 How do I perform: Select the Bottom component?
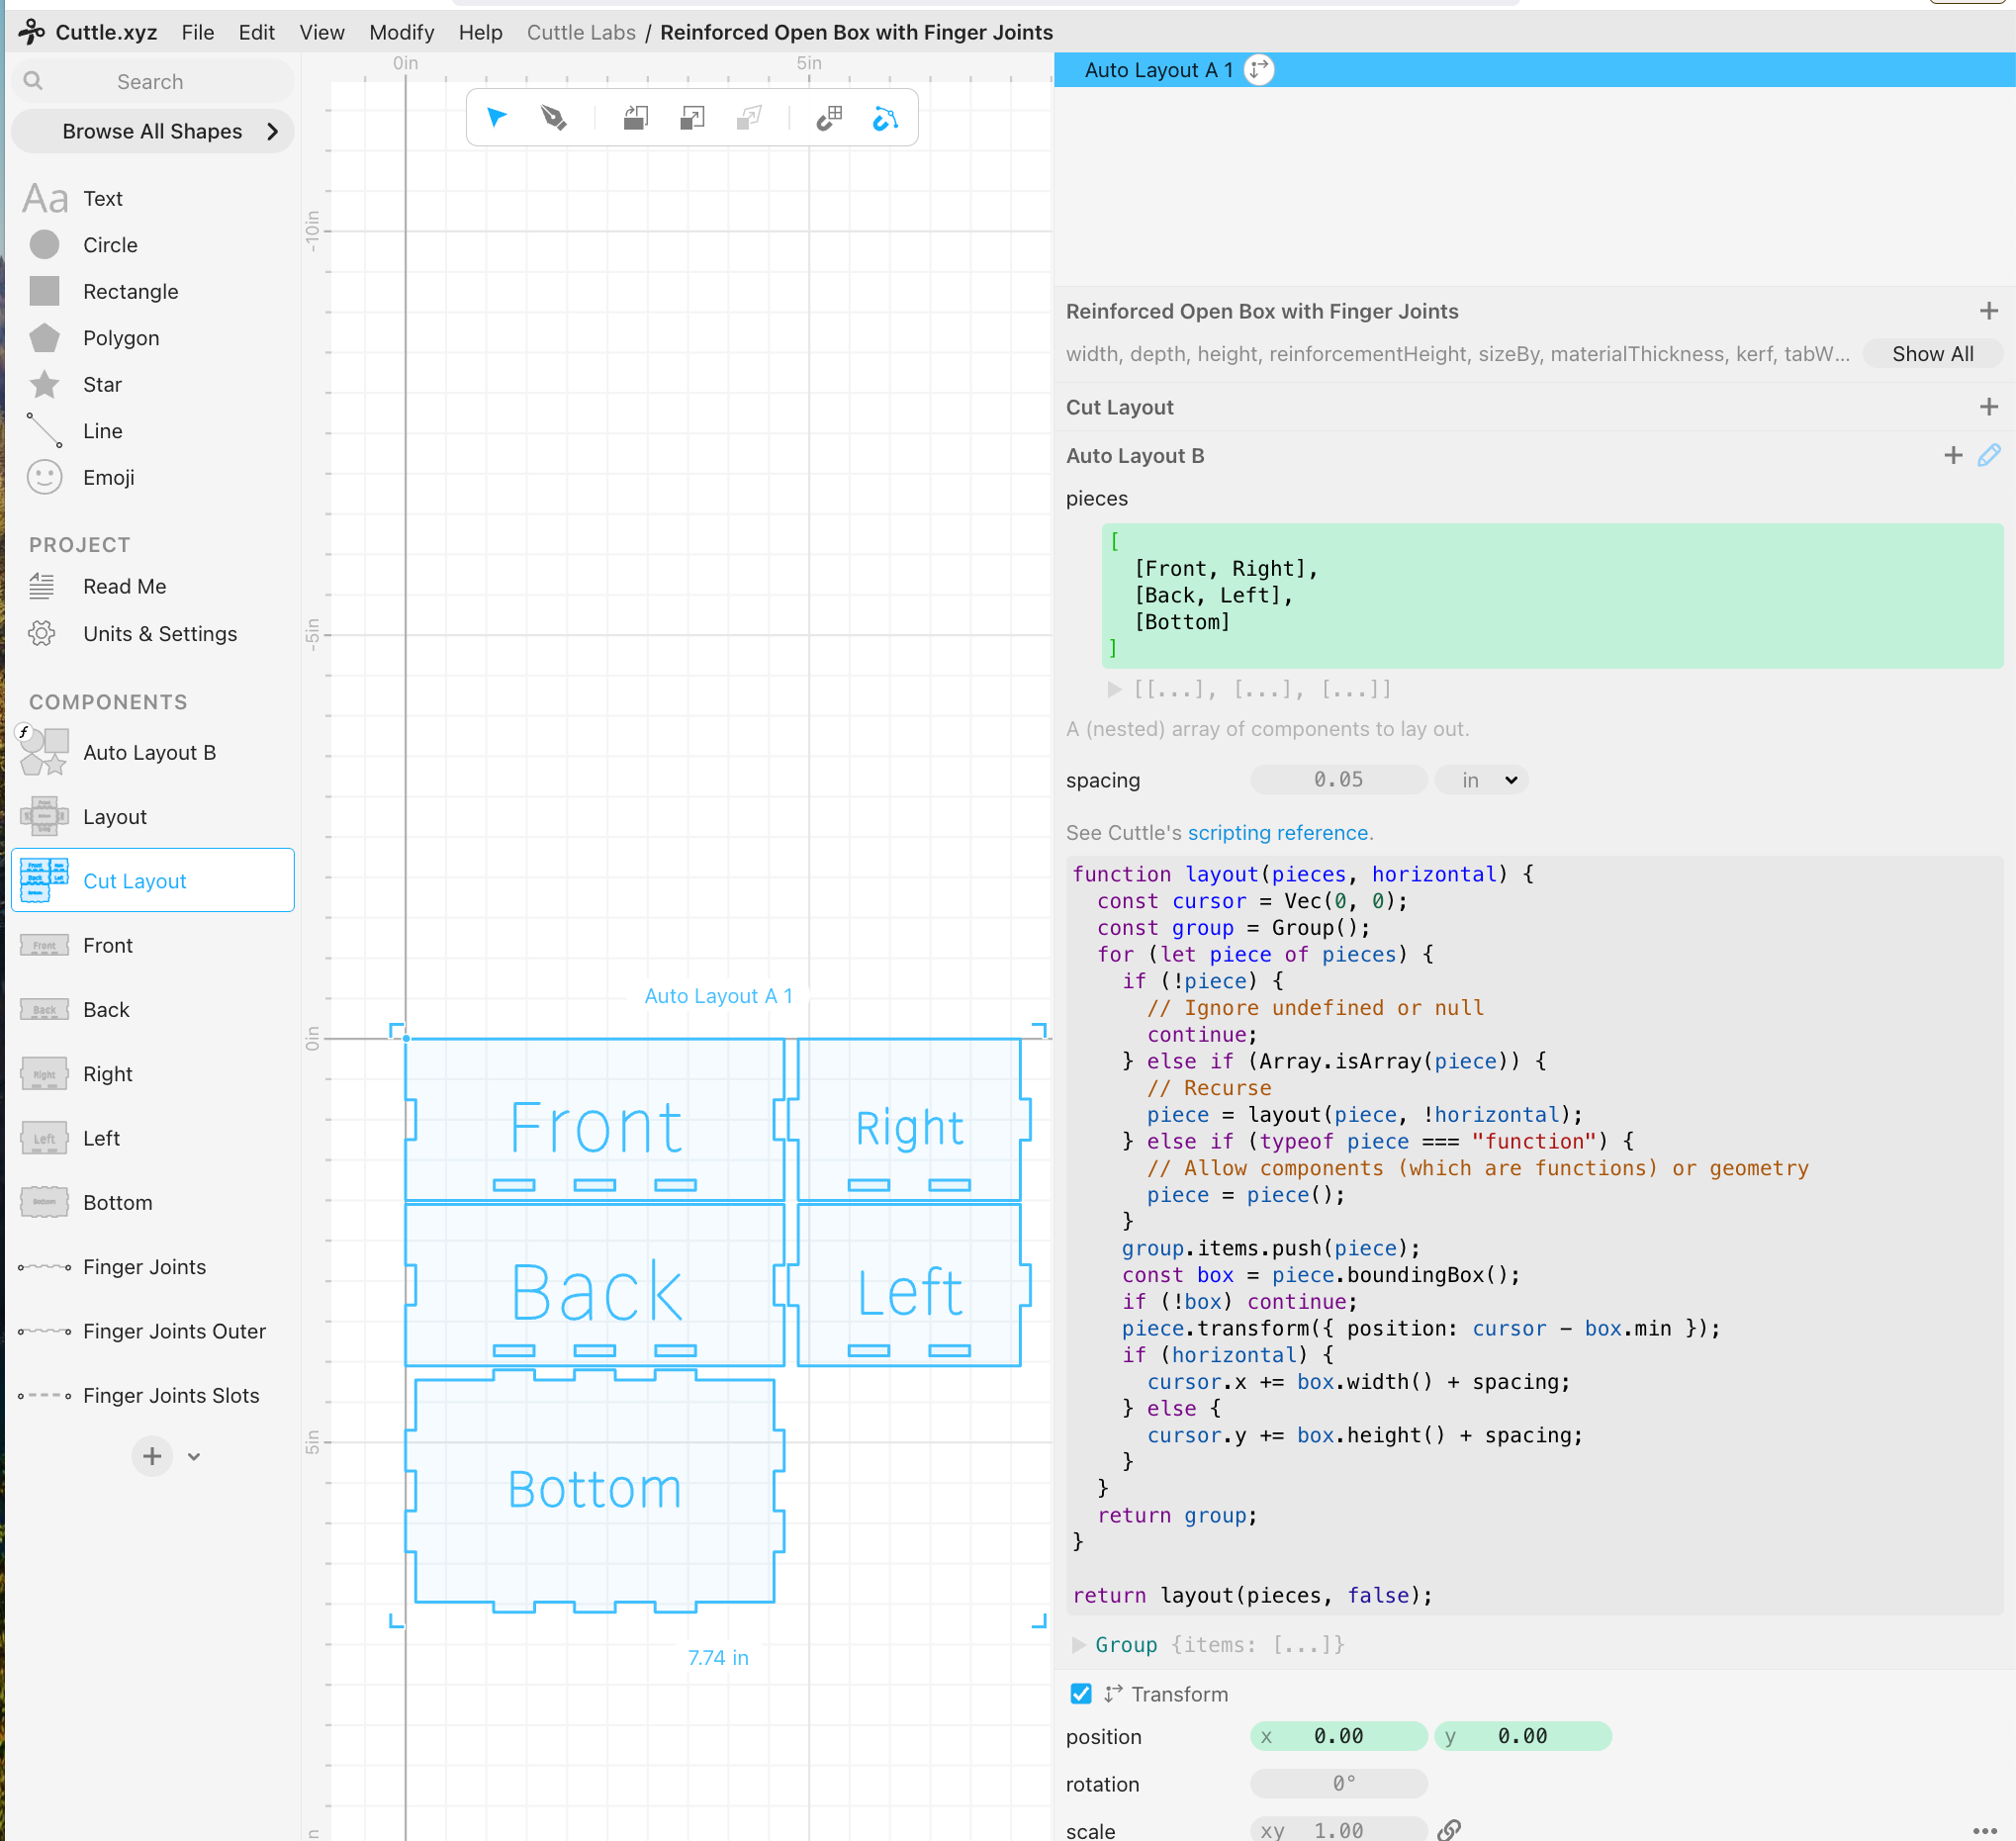(x=152, y=1202)
